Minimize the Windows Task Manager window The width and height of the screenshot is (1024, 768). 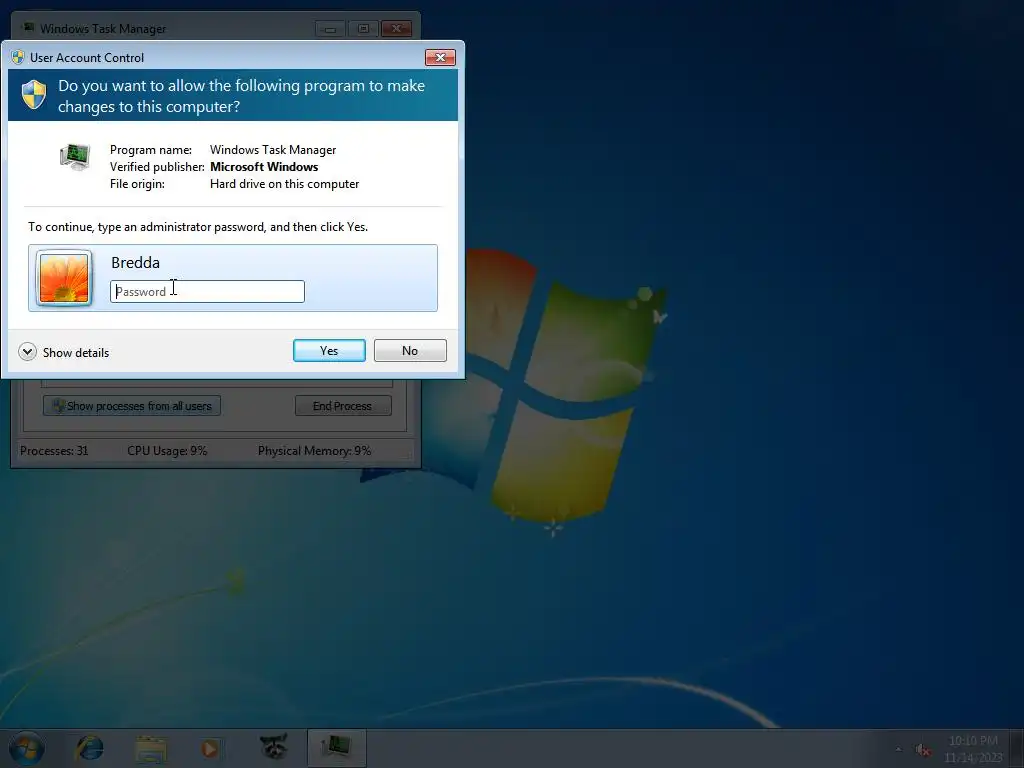[x=330, y=29]
